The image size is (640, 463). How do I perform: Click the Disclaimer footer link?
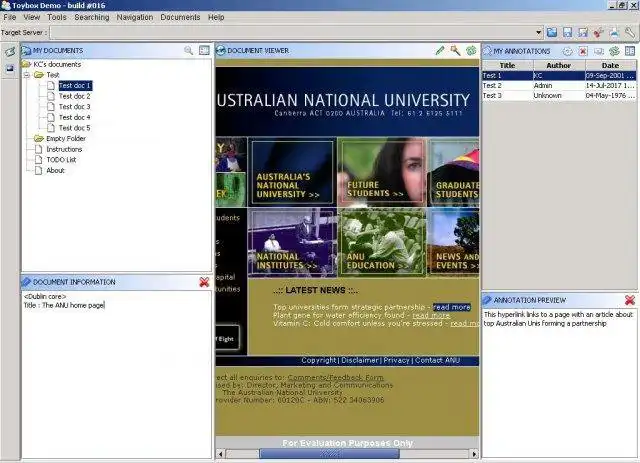360,360
